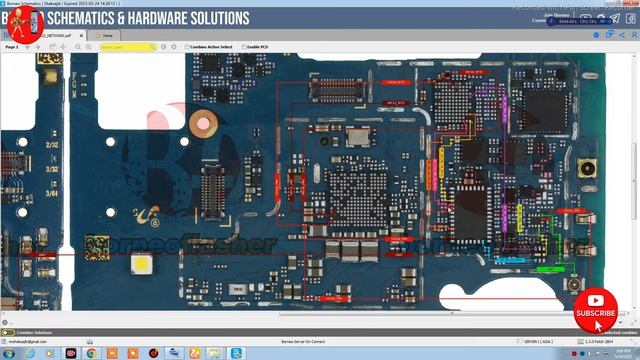Click the user profile icon
Screen dimensions: 640x360
tap(635, 36)
